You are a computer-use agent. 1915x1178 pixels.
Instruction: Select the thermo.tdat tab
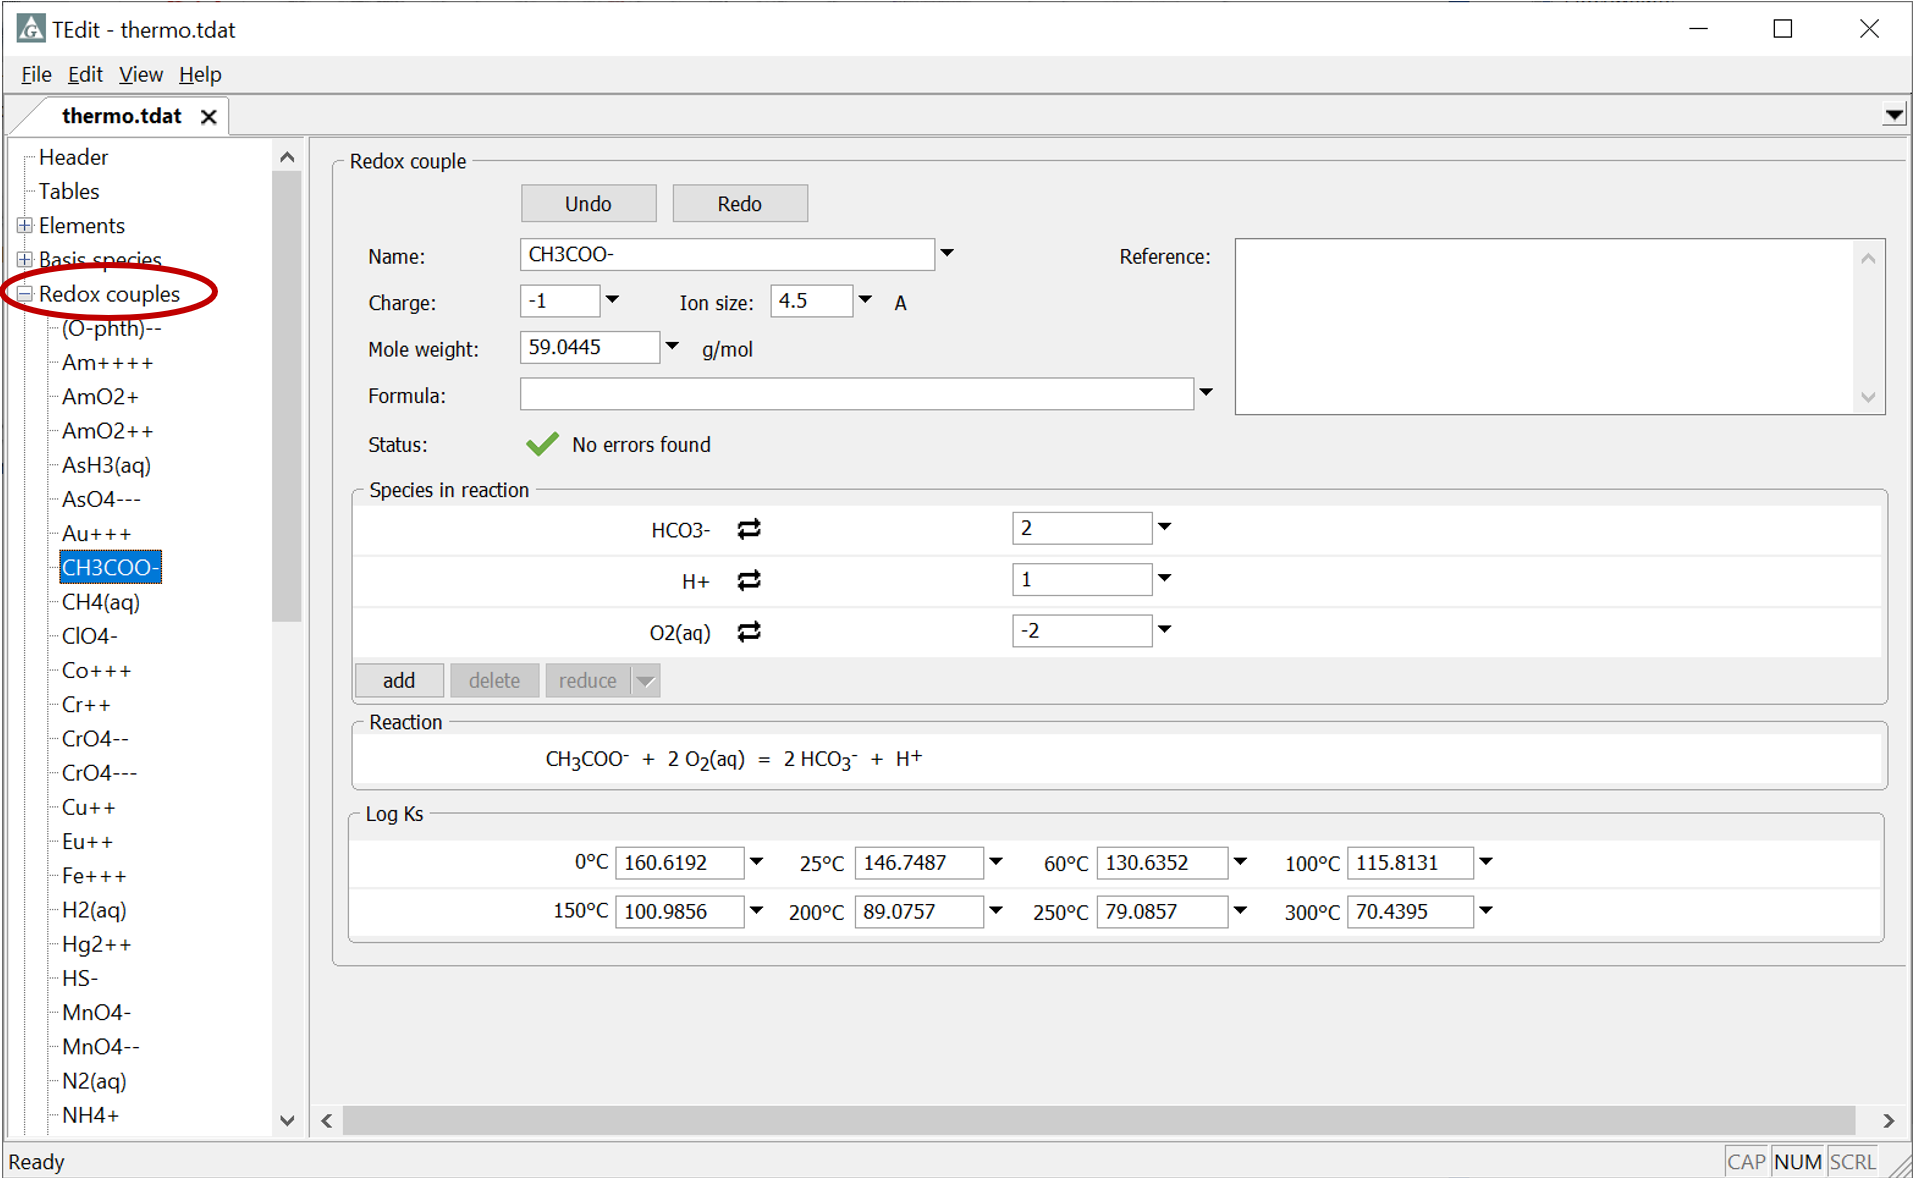pos(122,116)
